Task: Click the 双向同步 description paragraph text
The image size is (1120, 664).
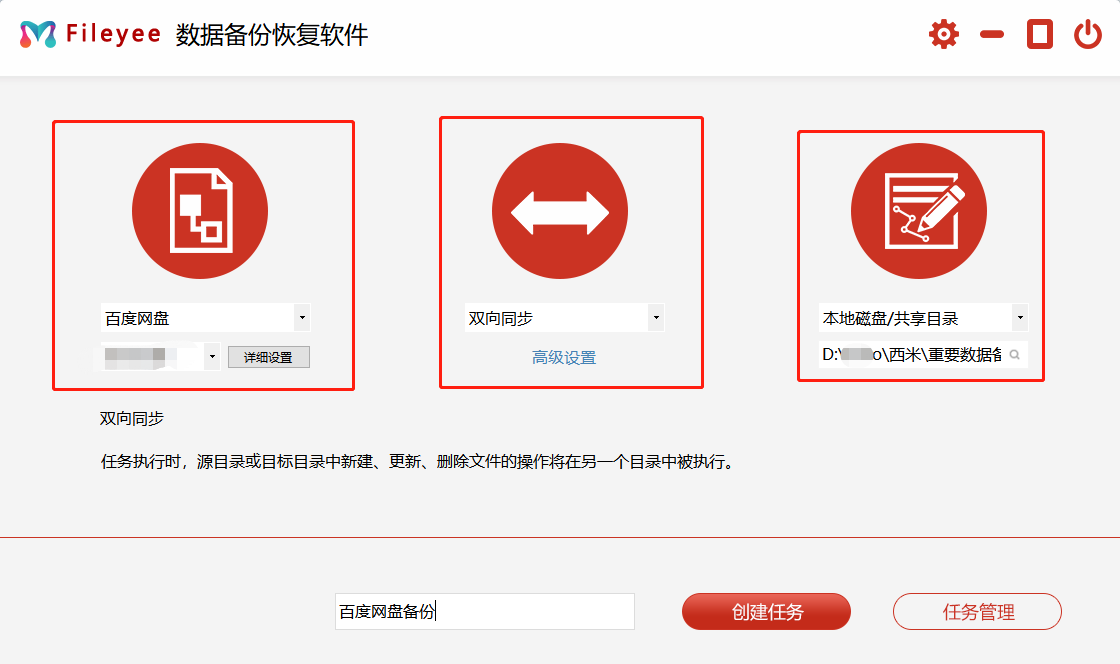Action: (x=418, y=462)
